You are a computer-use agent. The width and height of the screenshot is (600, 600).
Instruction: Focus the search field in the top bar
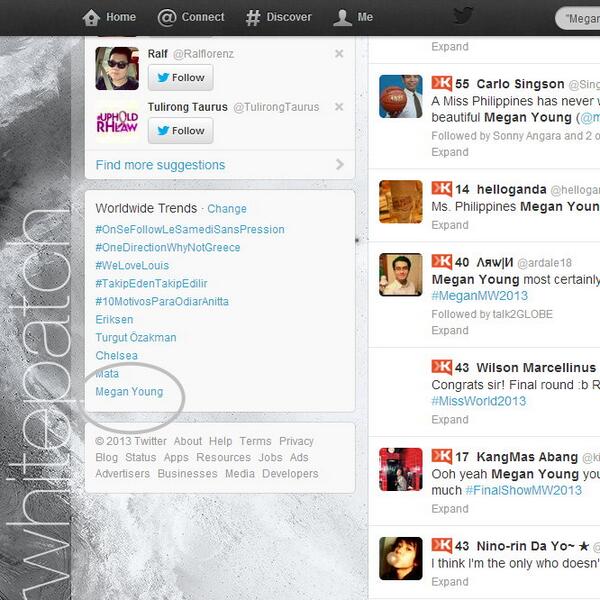578,18
